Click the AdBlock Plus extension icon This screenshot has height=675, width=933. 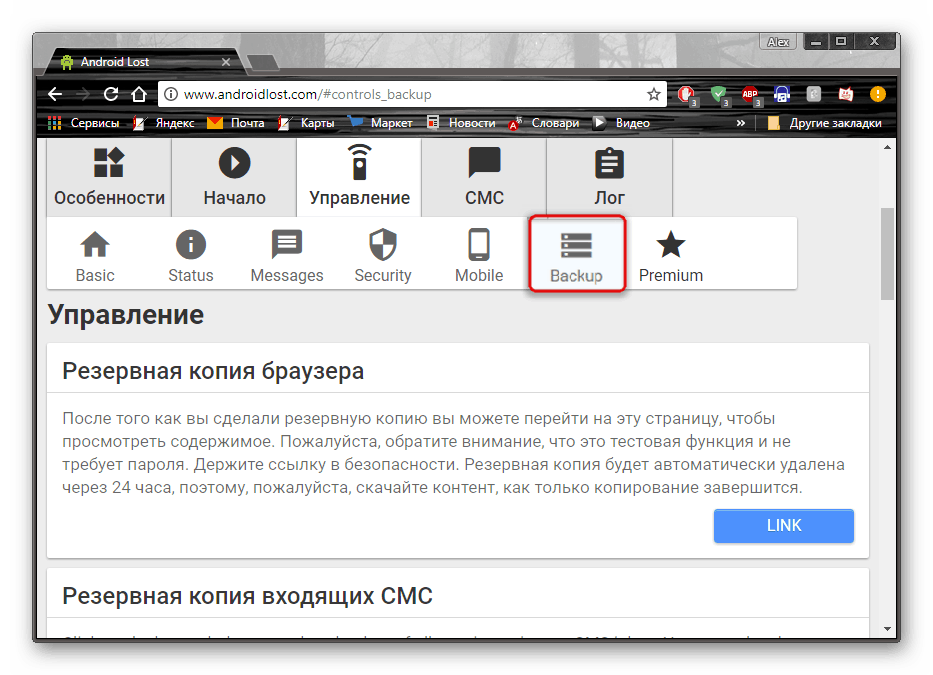749,94
